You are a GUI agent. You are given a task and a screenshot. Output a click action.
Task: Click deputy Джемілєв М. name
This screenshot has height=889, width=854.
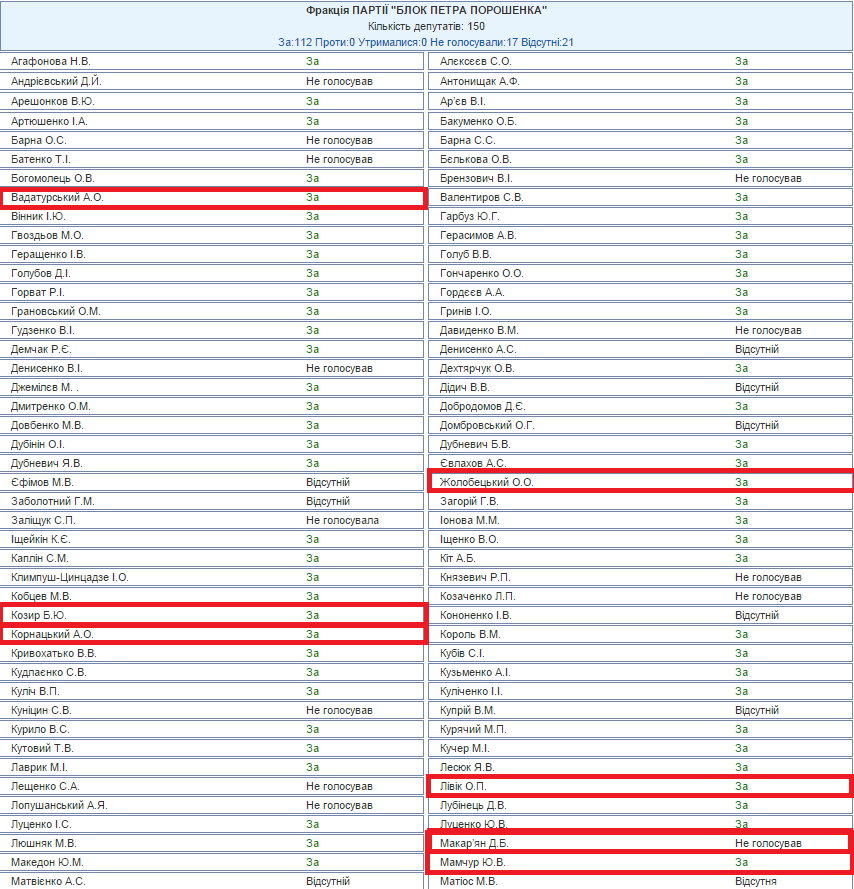tap(45, 387)
